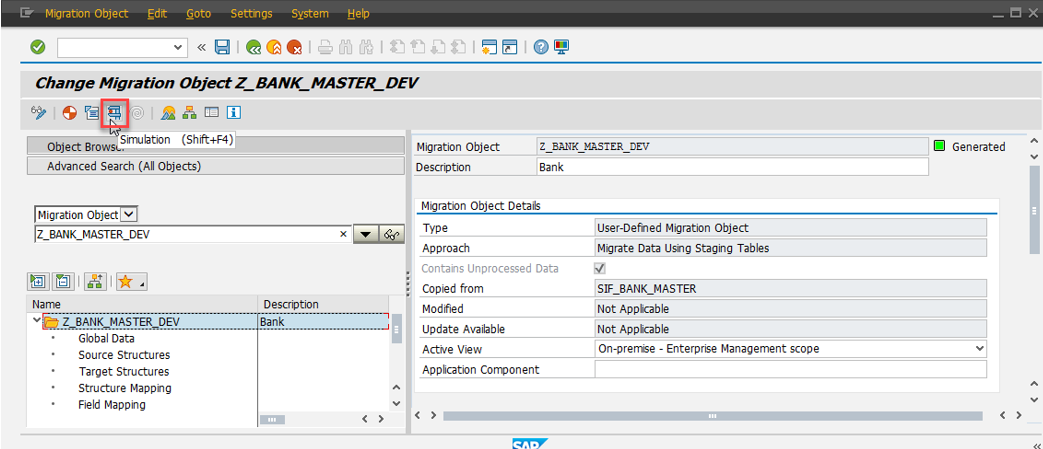The image size is (1043, 449).
Task: Go back with green Back icon
Action: tap(253, 47)
